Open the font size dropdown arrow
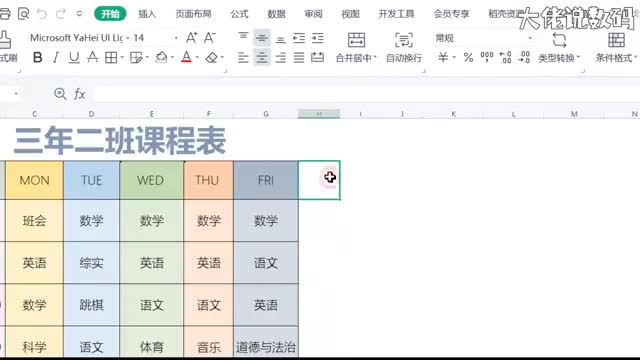 (x=176, y=38)
